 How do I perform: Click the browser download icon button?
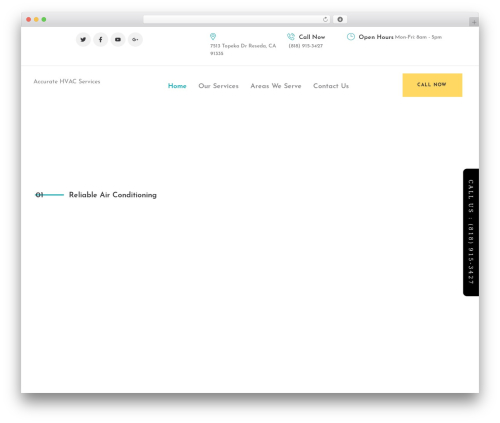(x=340, y=20)
